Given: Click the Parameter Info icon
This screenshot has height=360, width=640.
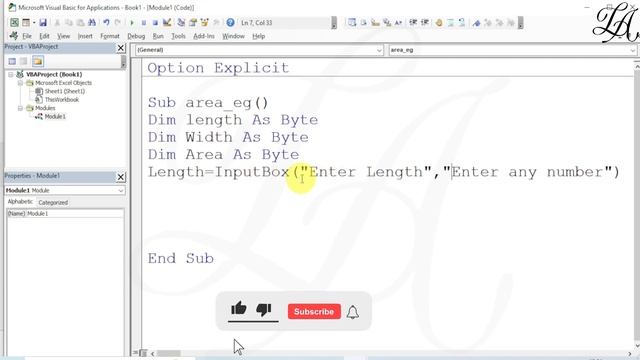Looking at the screenshot, I should (387, 23).
